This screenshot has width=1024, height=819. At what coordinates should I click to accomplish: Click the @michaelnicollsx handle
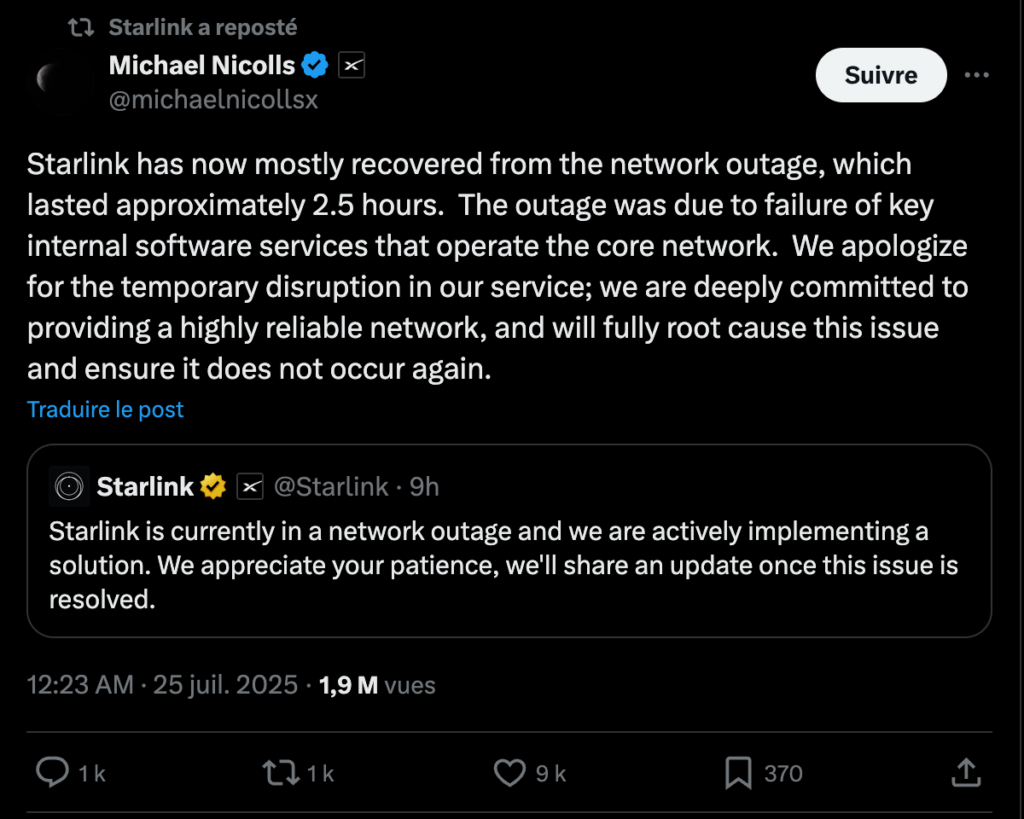pos(213,99)
